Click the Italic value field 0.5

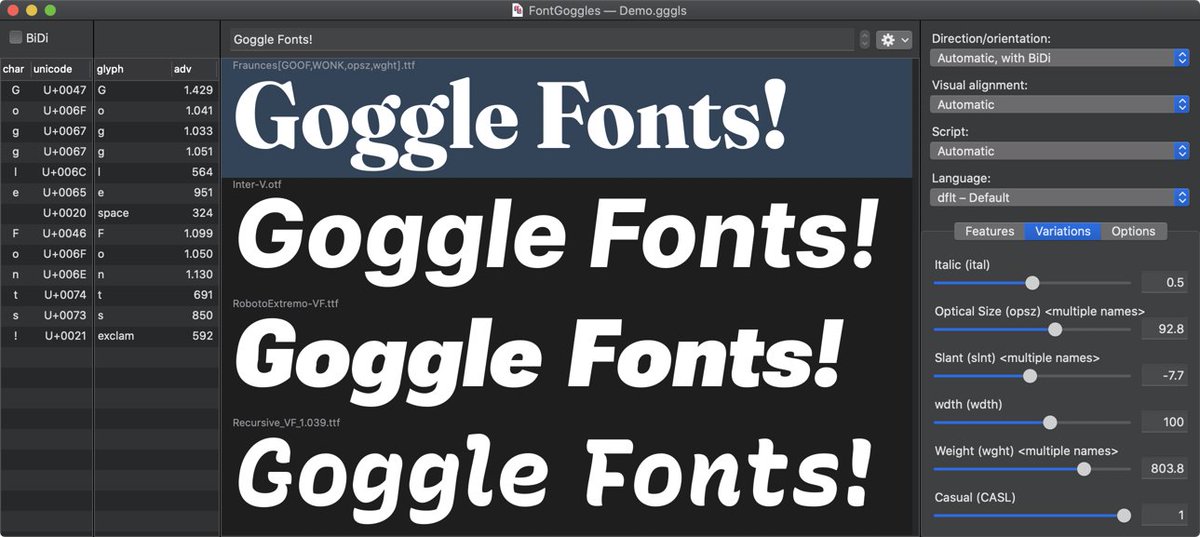pyautogui.click(x=1164, y=283)
